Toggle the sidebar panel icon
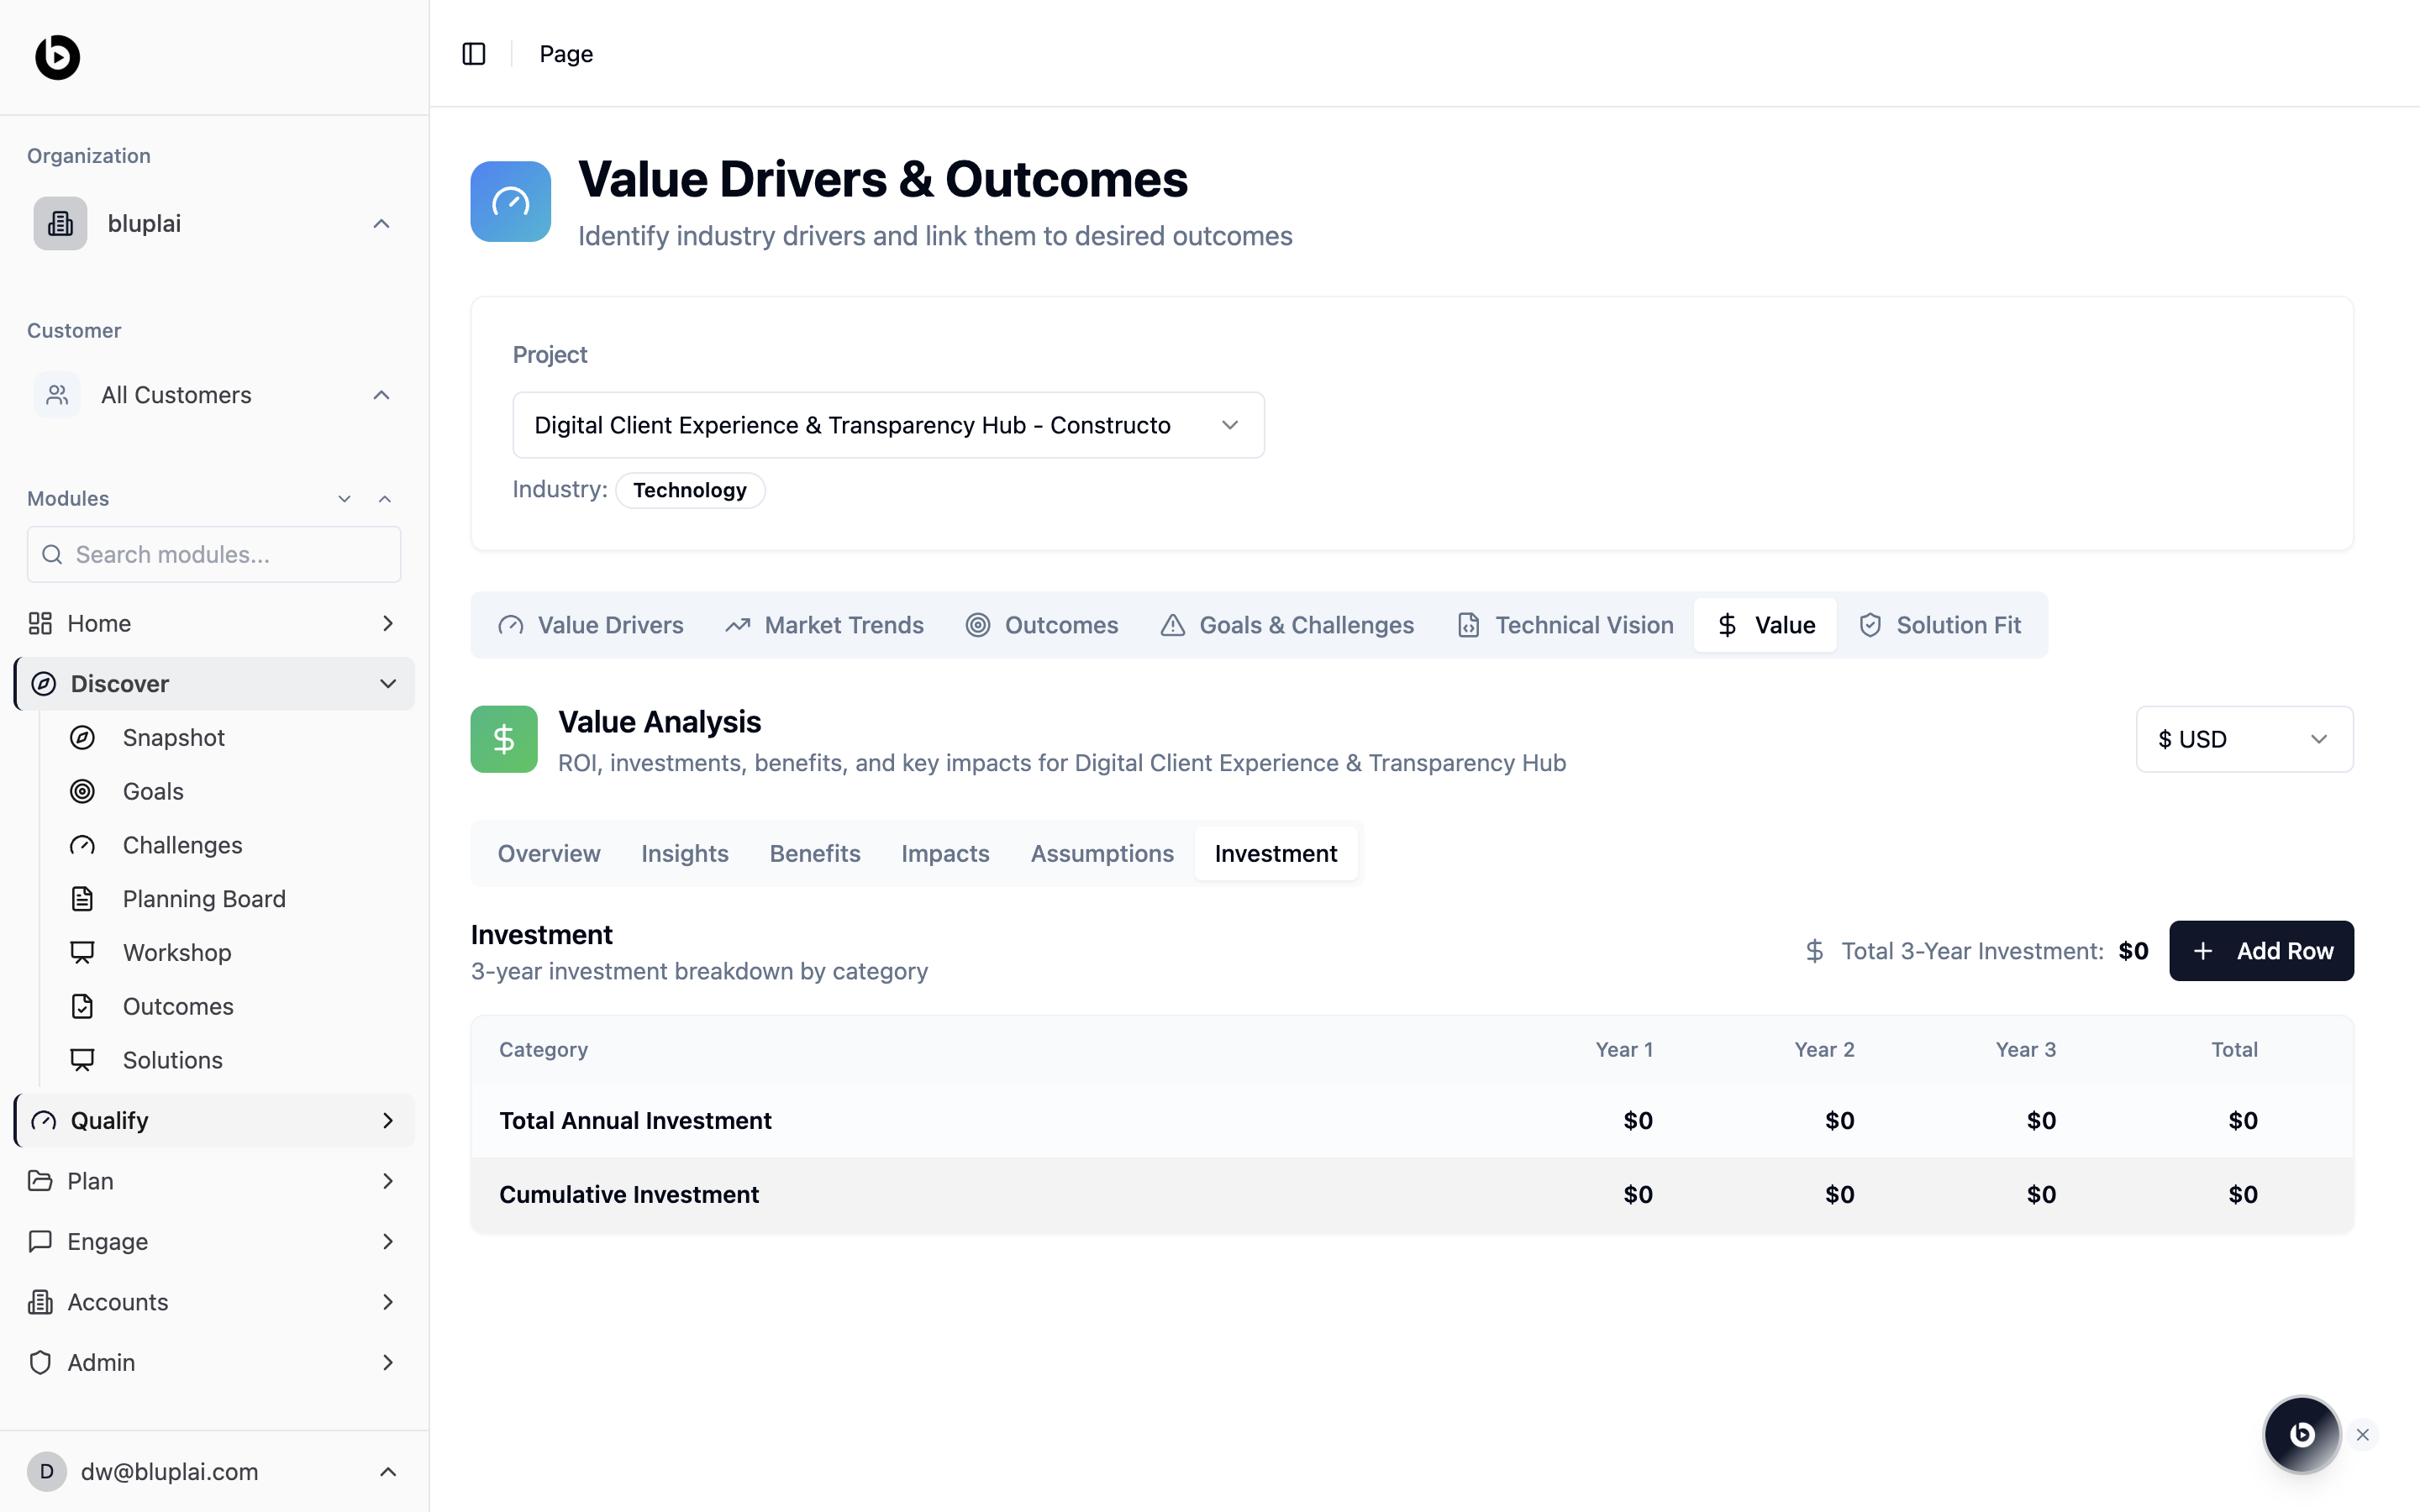2420x1512 pixels. click(x=474, y=54)
